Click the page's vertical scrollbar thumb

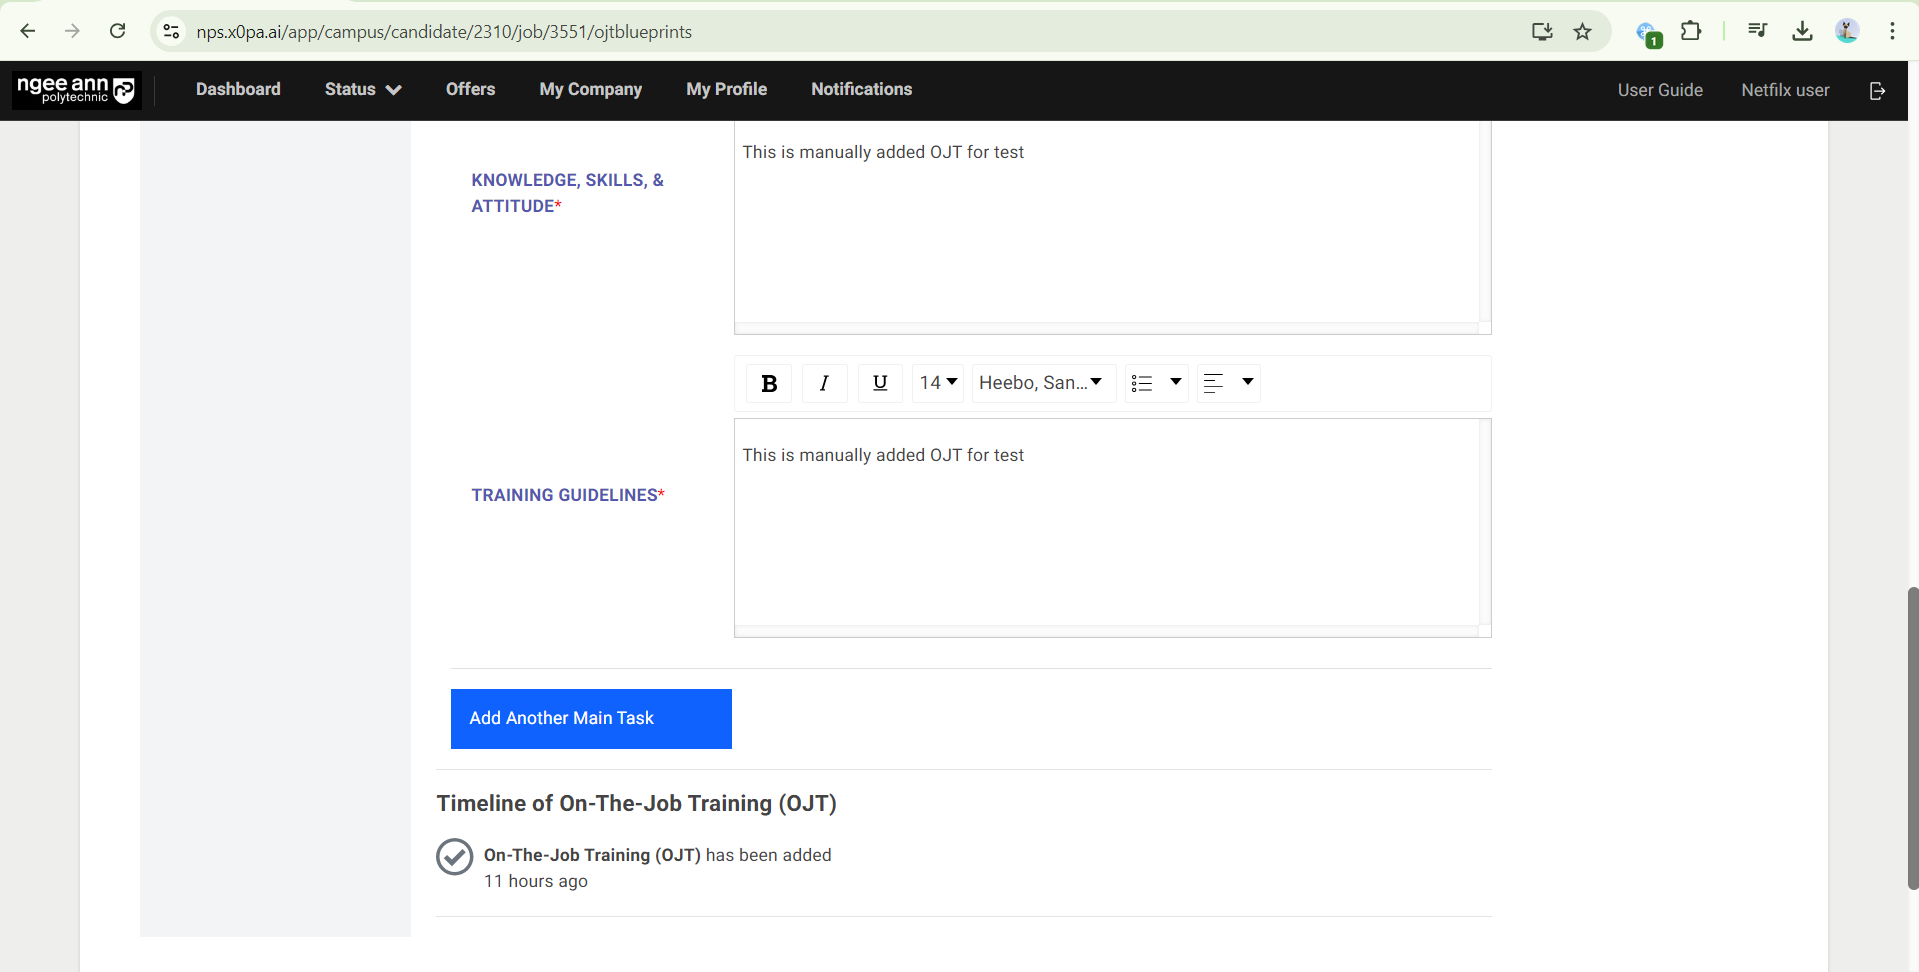[1912, 738]
